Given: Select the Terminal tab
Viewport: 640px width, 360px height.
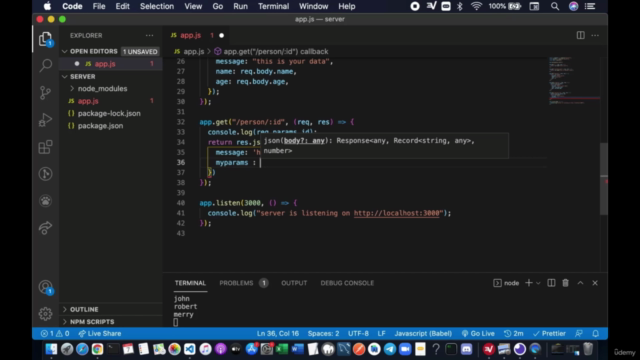Looking at the screenshot, I should (x=190, y=283).
